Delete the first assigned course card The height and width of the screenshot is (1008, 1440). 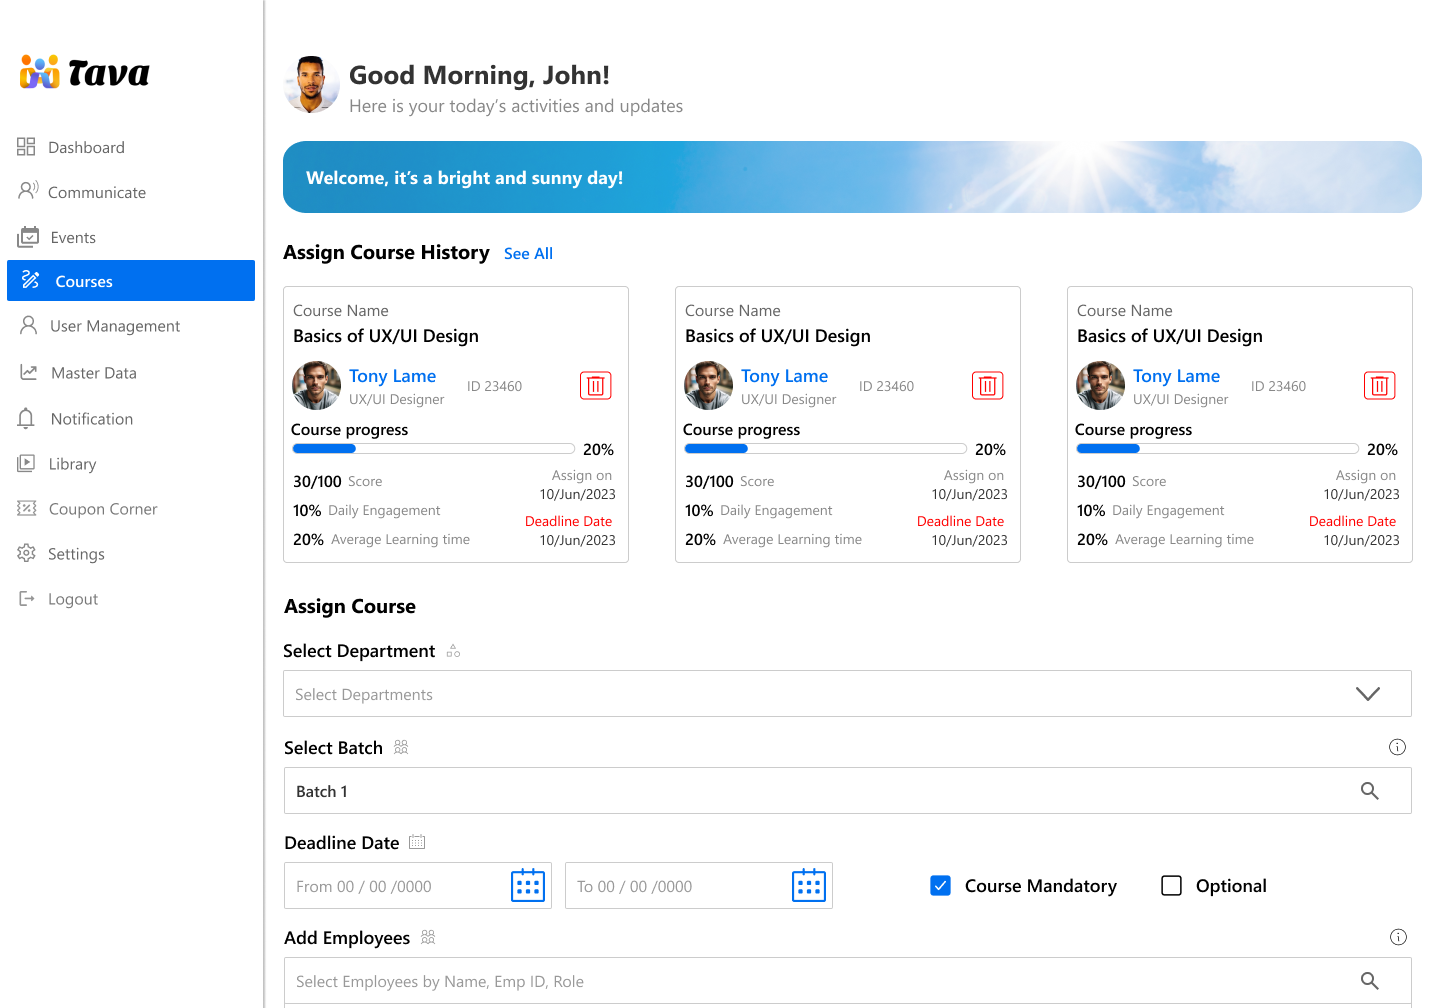(x=595, y=386)
